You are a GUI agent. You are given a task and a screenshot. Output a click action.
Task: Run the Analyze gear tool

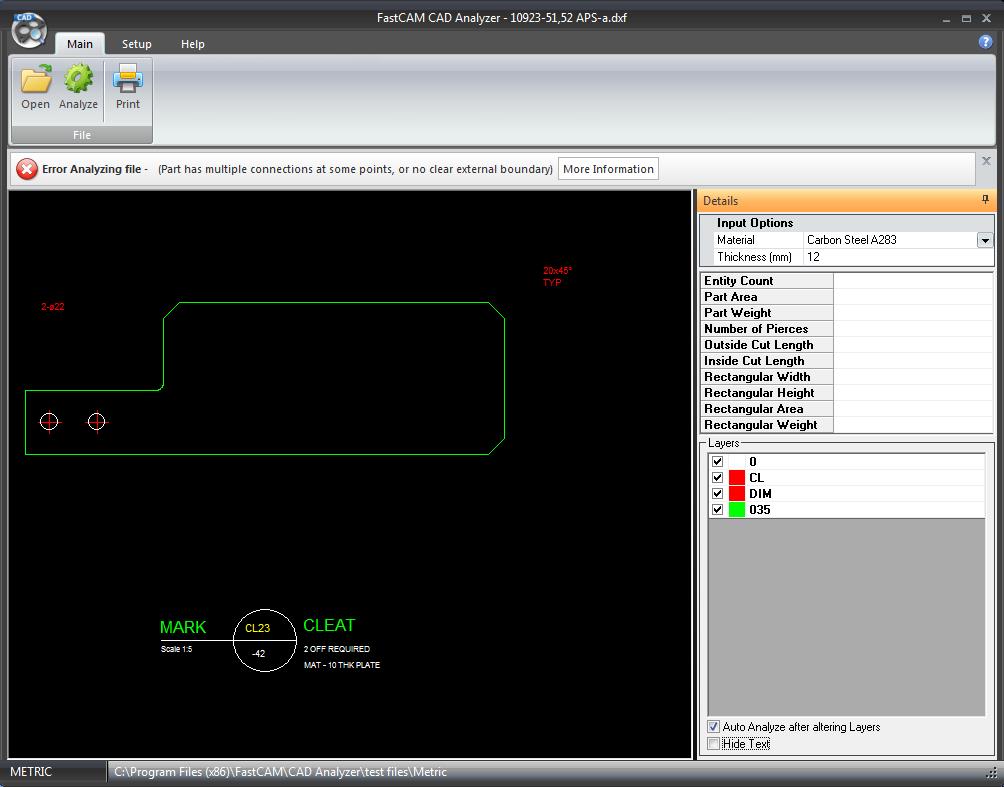coord(78,87)
